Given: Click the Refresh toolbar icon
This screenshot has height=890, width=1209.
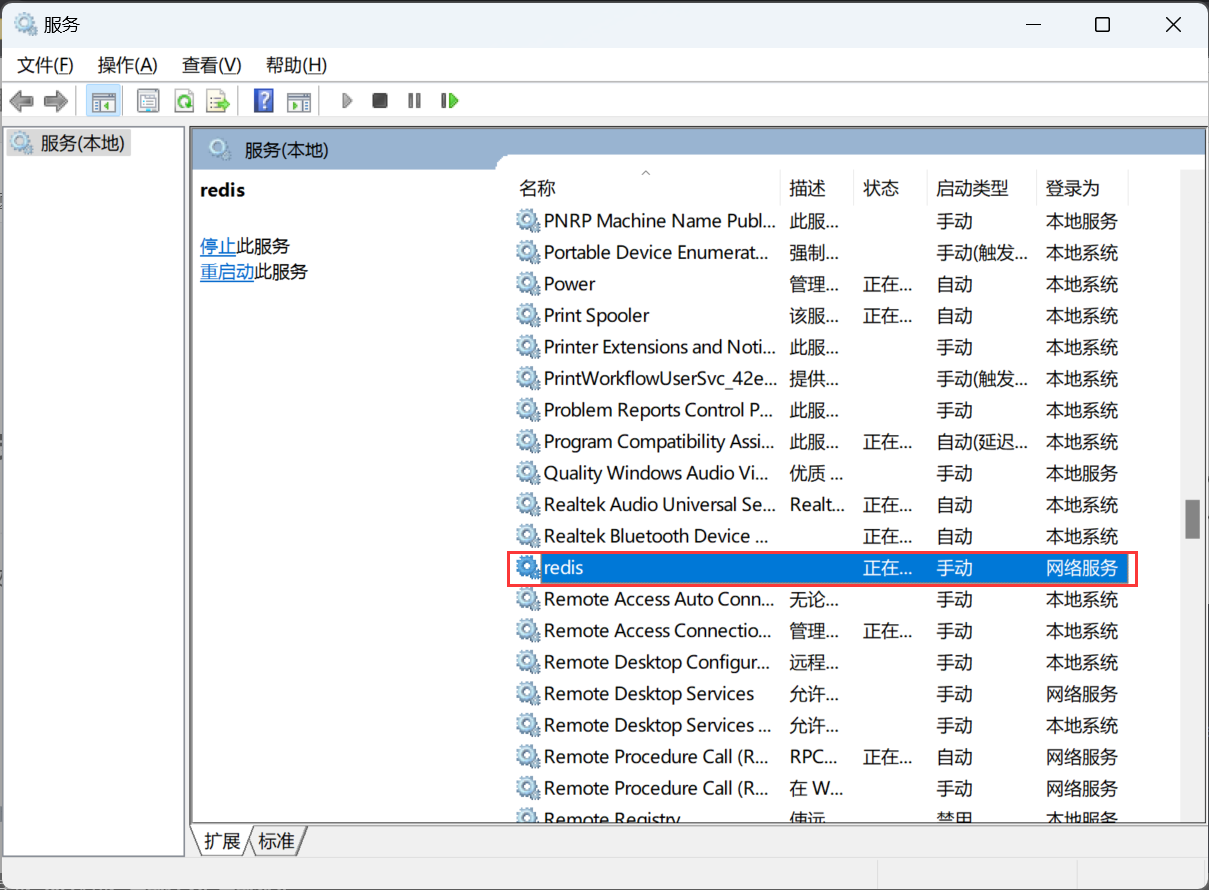Looking at the screenshot, I should pyautogui.click(x=184, y=101).
